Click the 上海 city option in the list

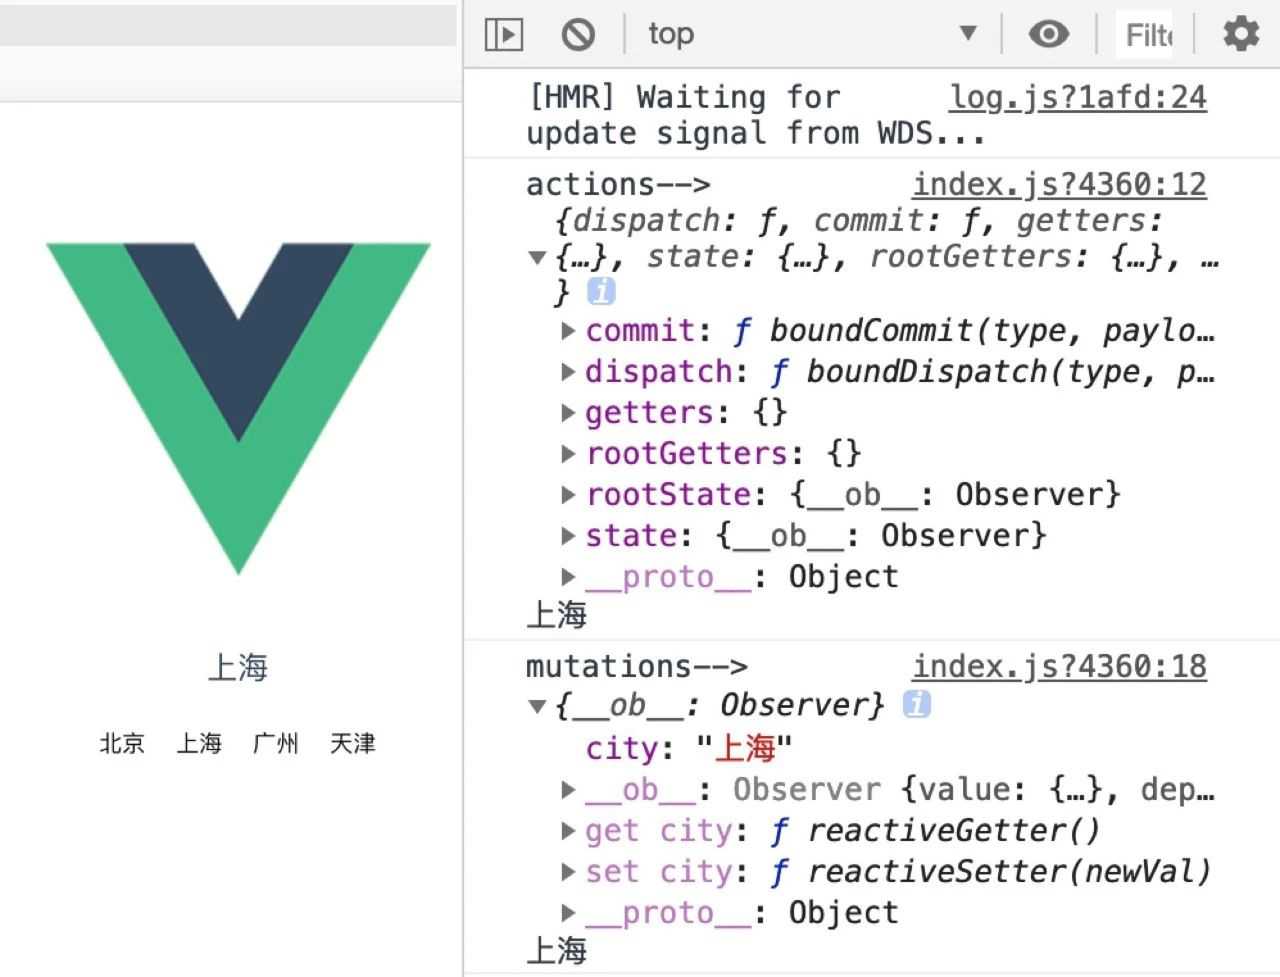point(199,743)
